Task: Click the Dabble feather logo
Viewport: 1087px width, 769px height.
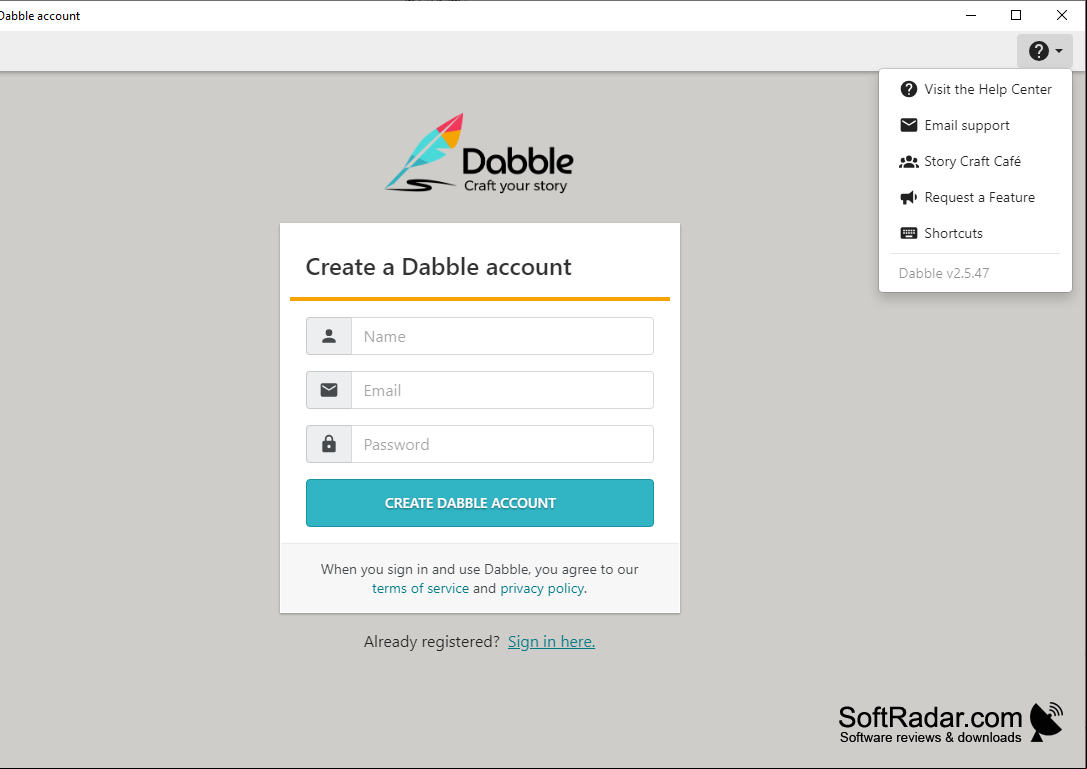Action: (479, 153)
